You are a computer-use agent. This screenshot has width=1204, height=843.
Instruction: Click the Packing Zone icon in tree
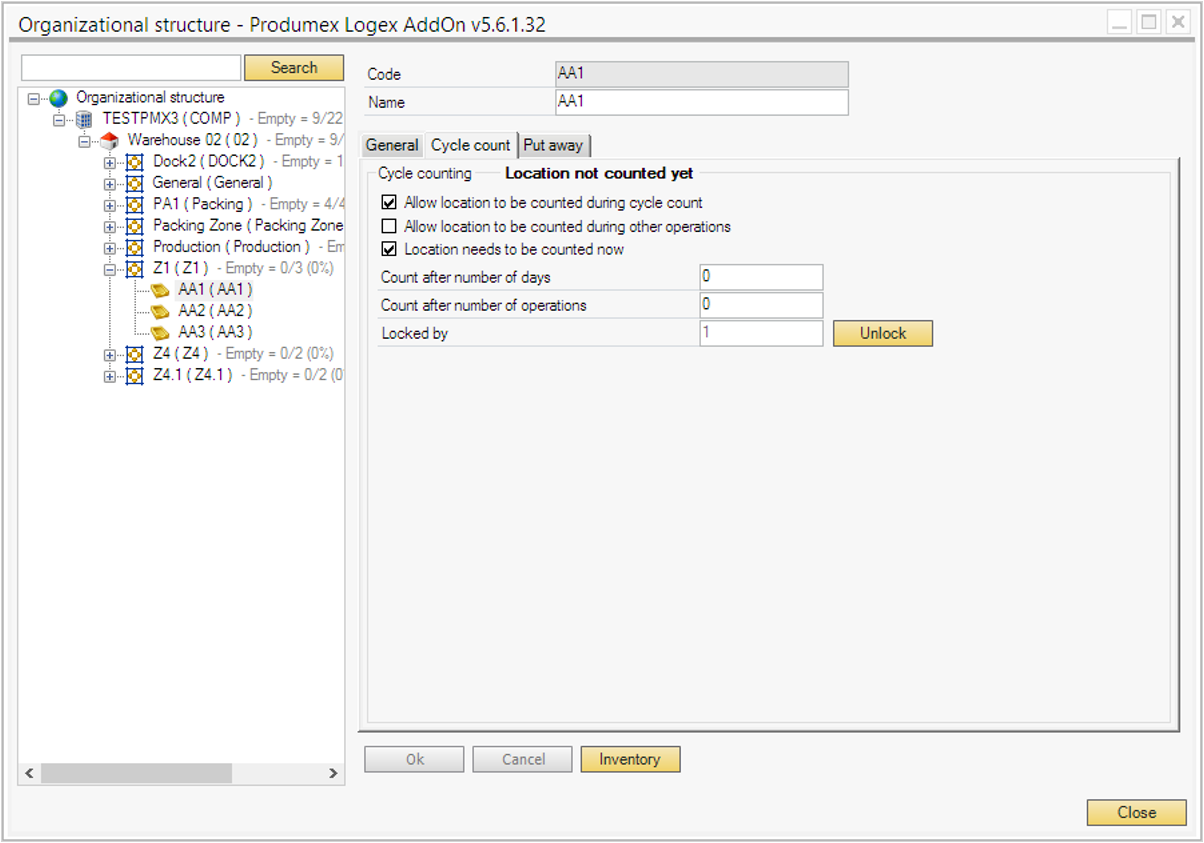[x=135, y=226]
